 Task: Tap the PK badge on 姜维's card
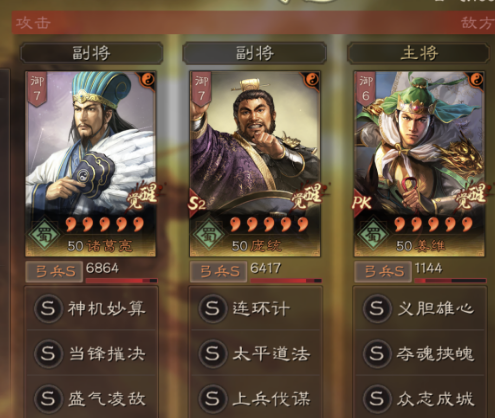coord(361,202)
